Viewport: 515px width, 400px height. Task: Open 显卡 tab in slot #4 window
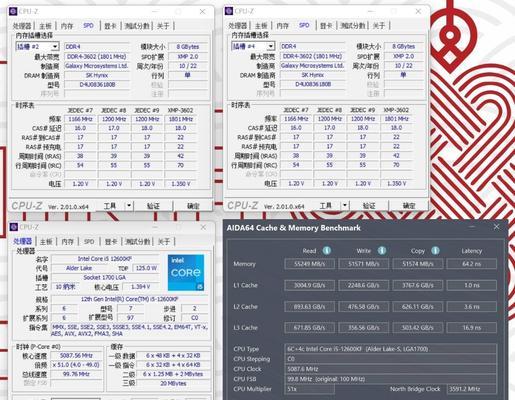[326, 25]
